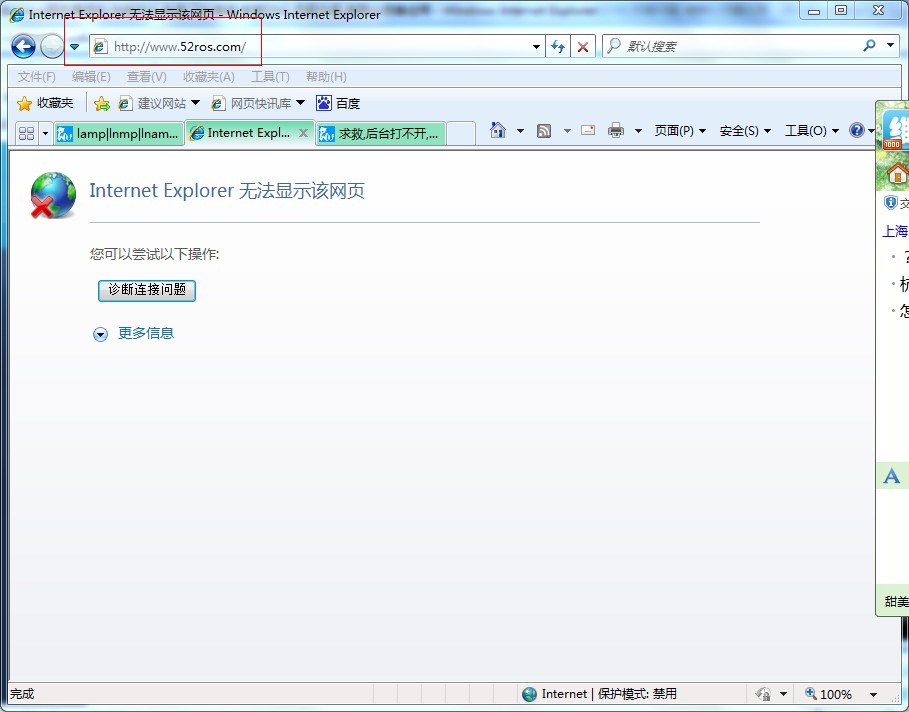Open search provider options dropdown
Image resolution: width=909 pixels, height=712 pixels.
tap(890, 45)
